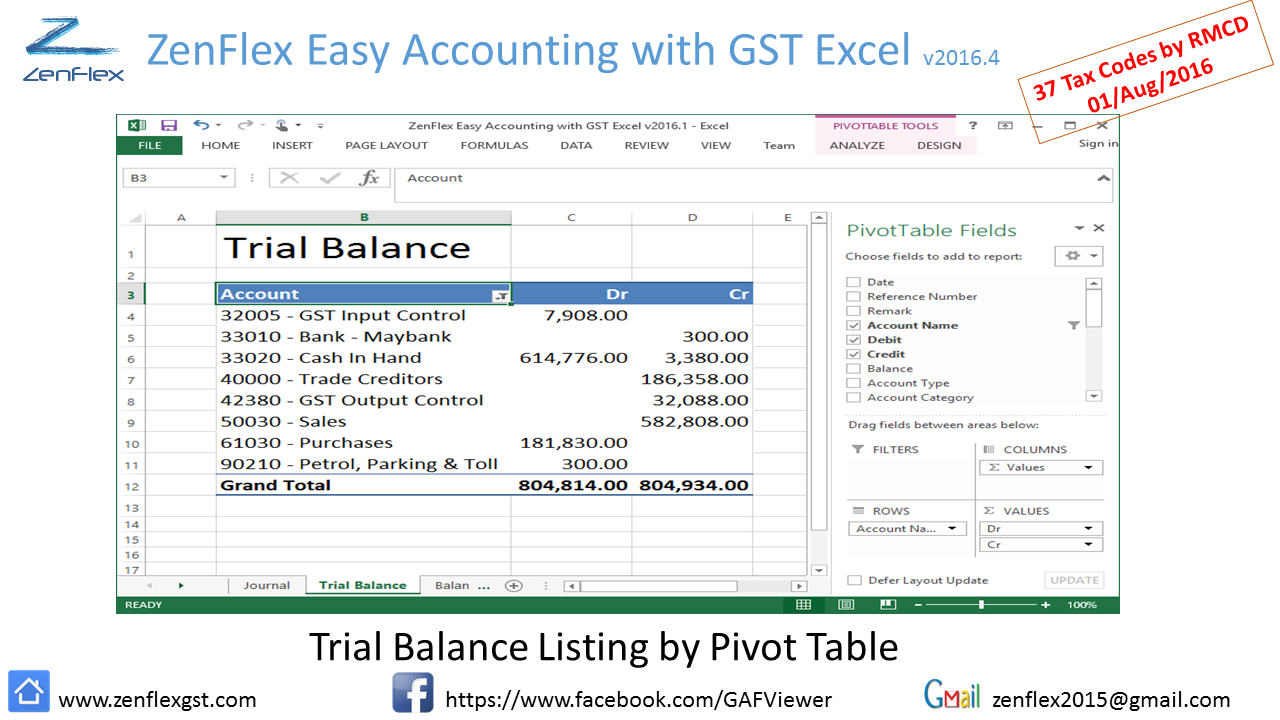Open the facebook.com/GAFViewer link
This screenshot has width=1280, height=720.
click(x=638, y=700)
